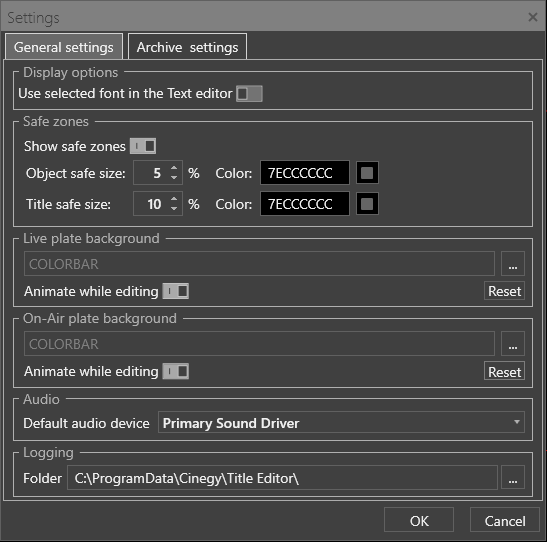547x542 pixels.
Task: Confirm settings with OK button
Action: (x=419, y=520)
